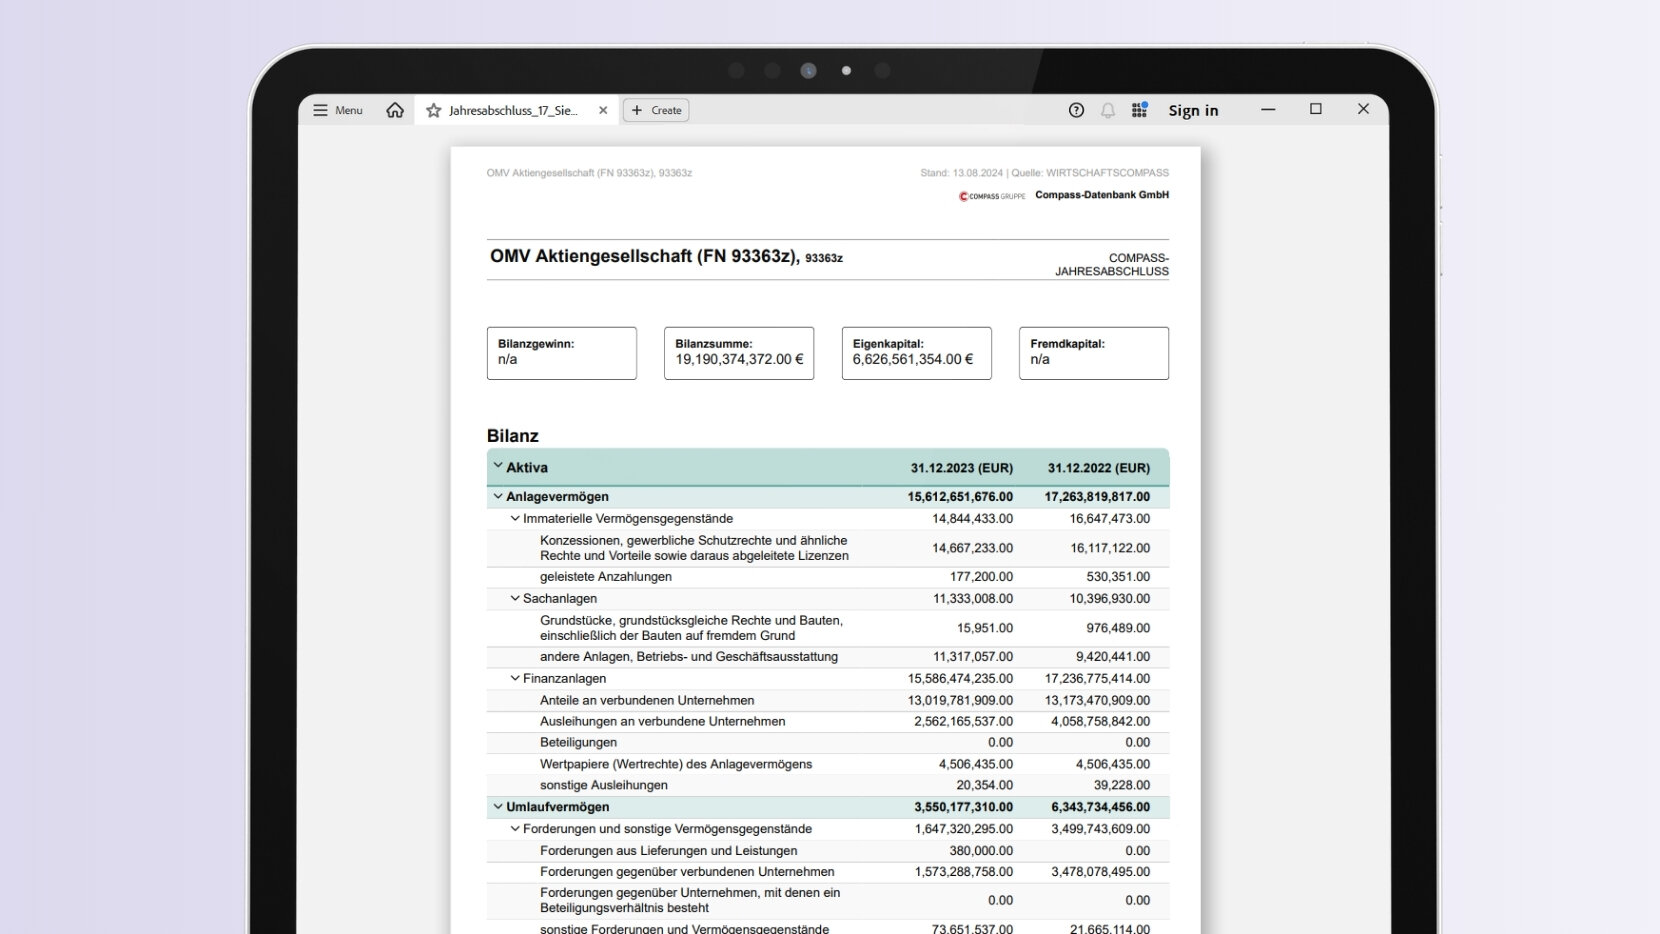This screenshot has width=1660, height=934.
Task: Collapse the Finanzanlagen chevron
Action: 515,678
